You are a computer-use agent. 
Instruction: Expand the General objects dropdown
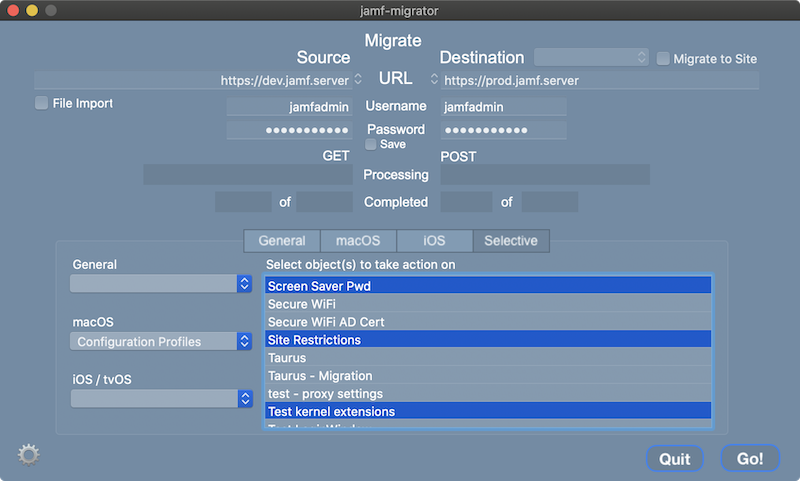(x=161, y=284)
